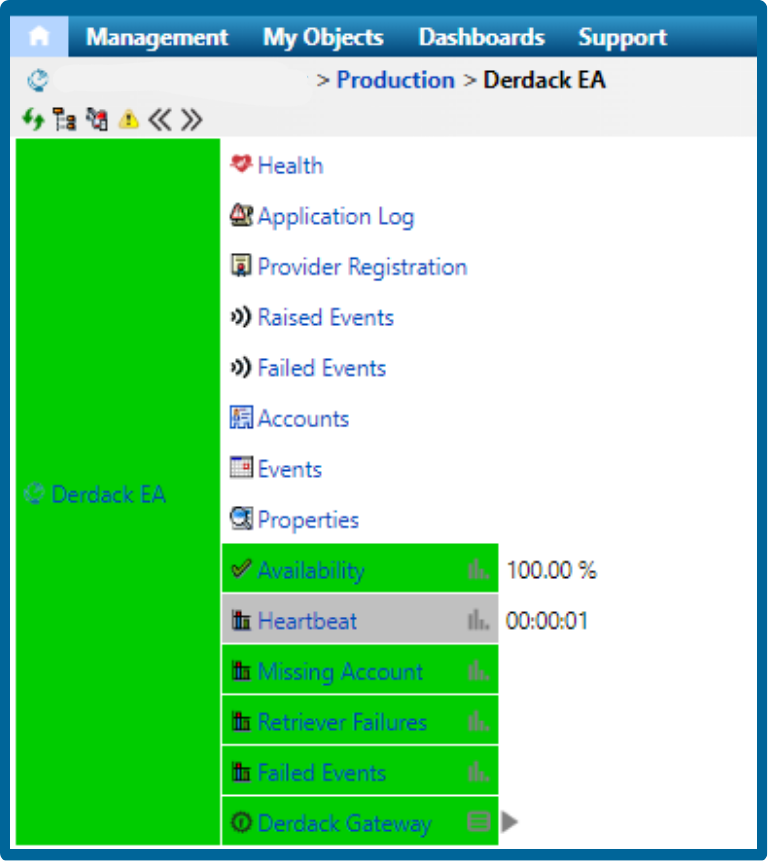Click the chart icon beside Retriever Failures
Viewport: 768px width, 862px height.
[x=478, y=722]
